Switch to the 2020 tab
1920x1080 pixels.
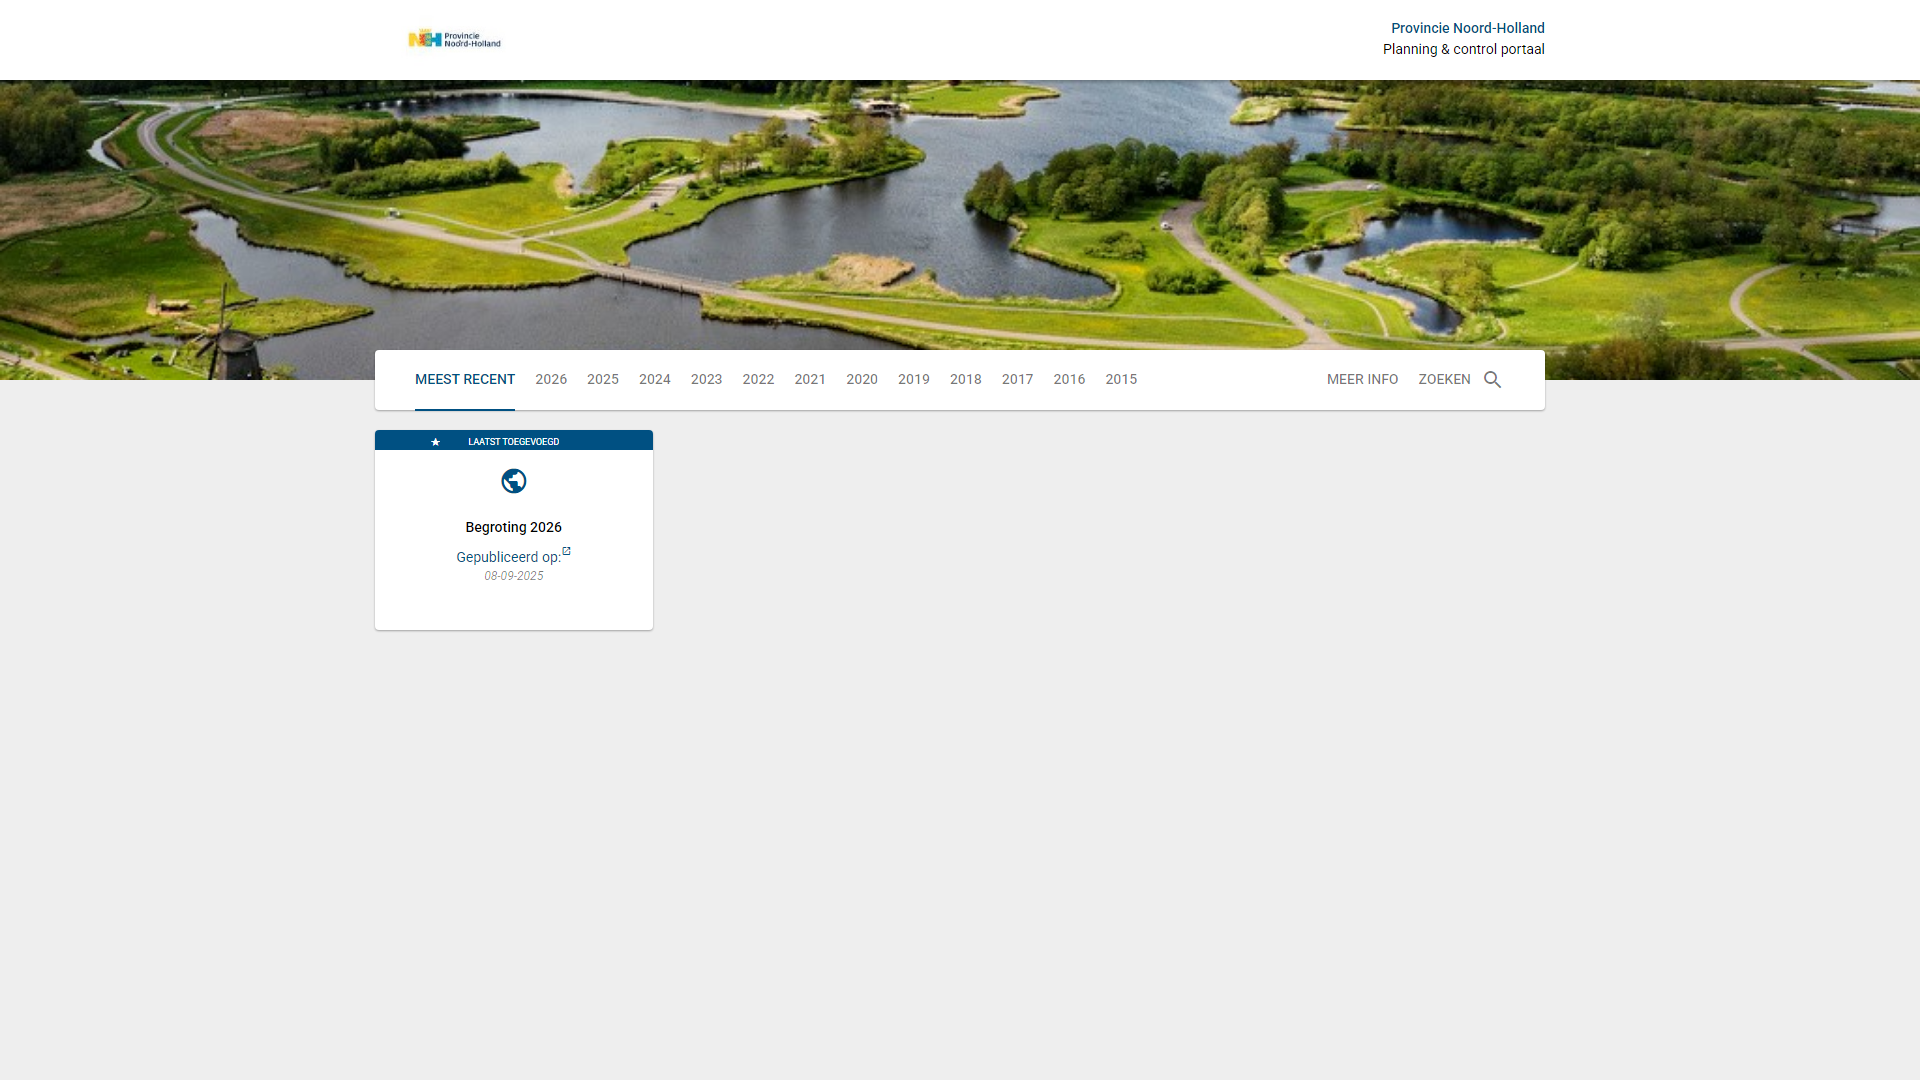[862, 380]
